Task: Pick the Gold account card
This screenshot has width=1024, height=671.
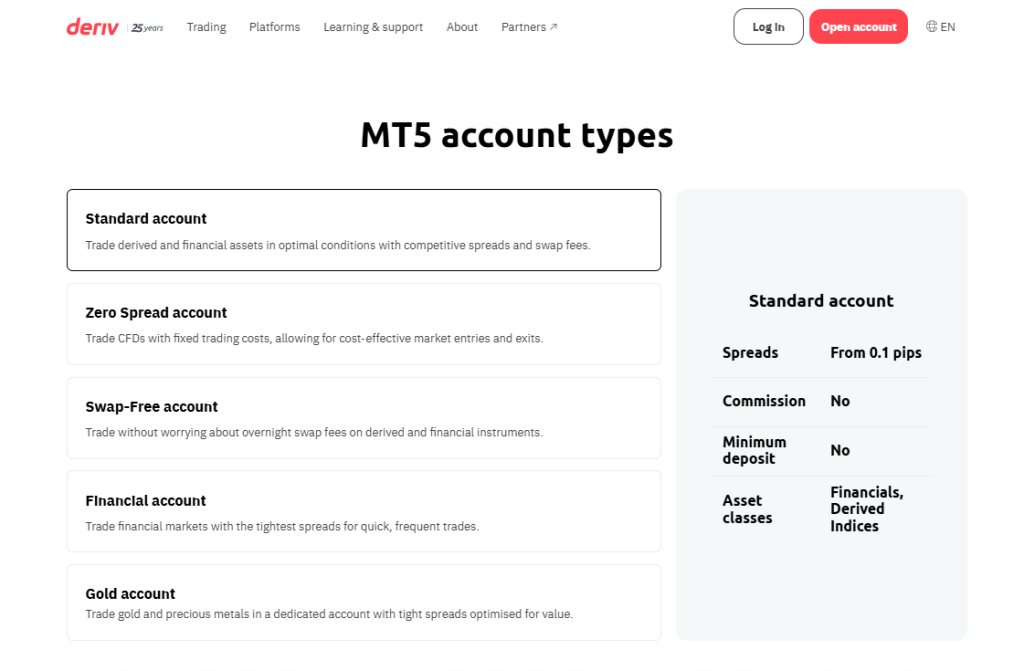Action: [x=363, y=603]
